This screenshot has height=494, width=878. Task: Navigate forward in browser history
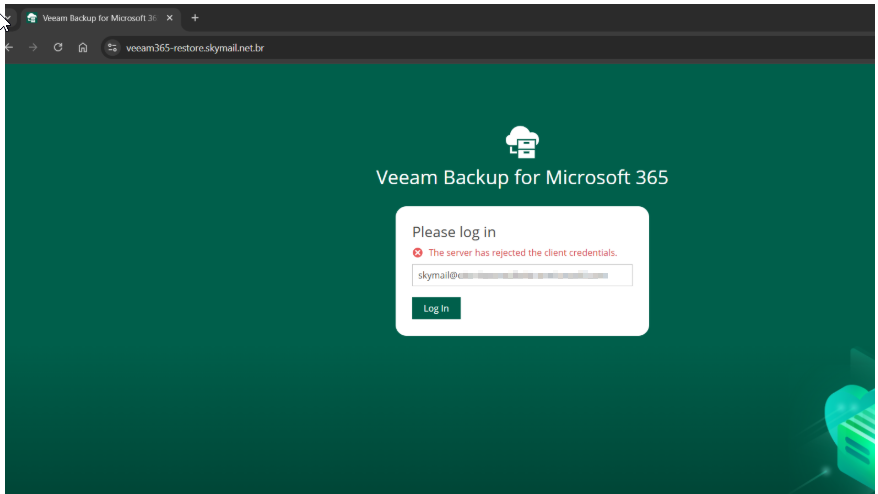(x=33, y=47)
